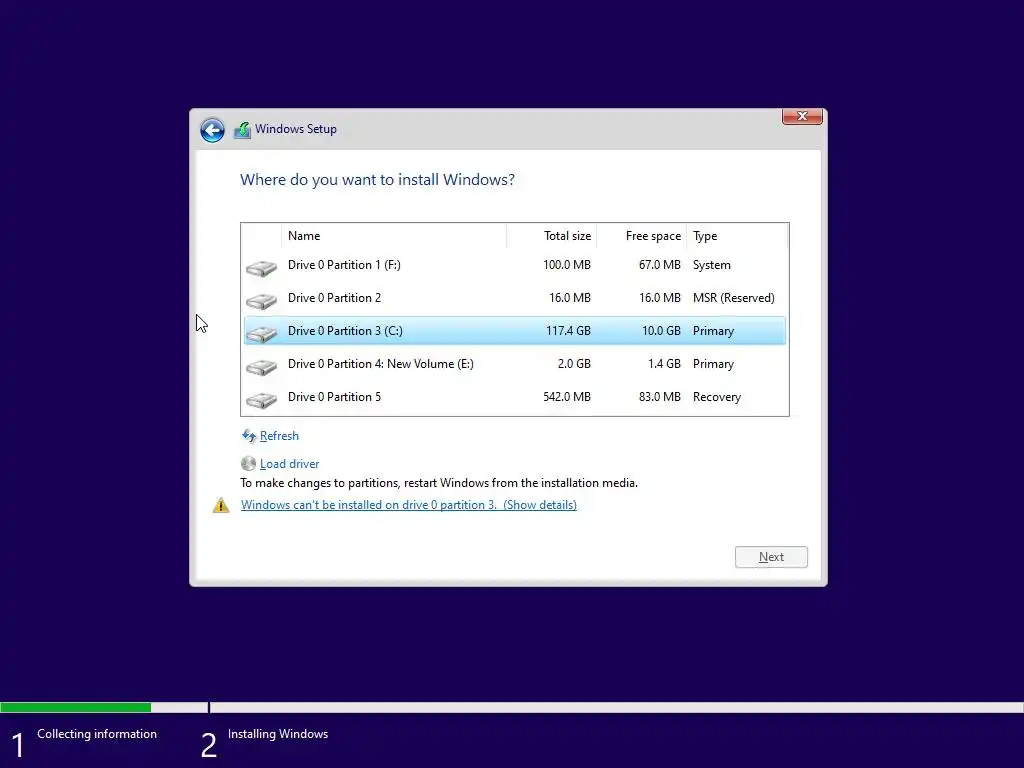Click the drive icon for Partition 4 New Volume
This screenshot has height=768, width=1024.
(261, 366)
